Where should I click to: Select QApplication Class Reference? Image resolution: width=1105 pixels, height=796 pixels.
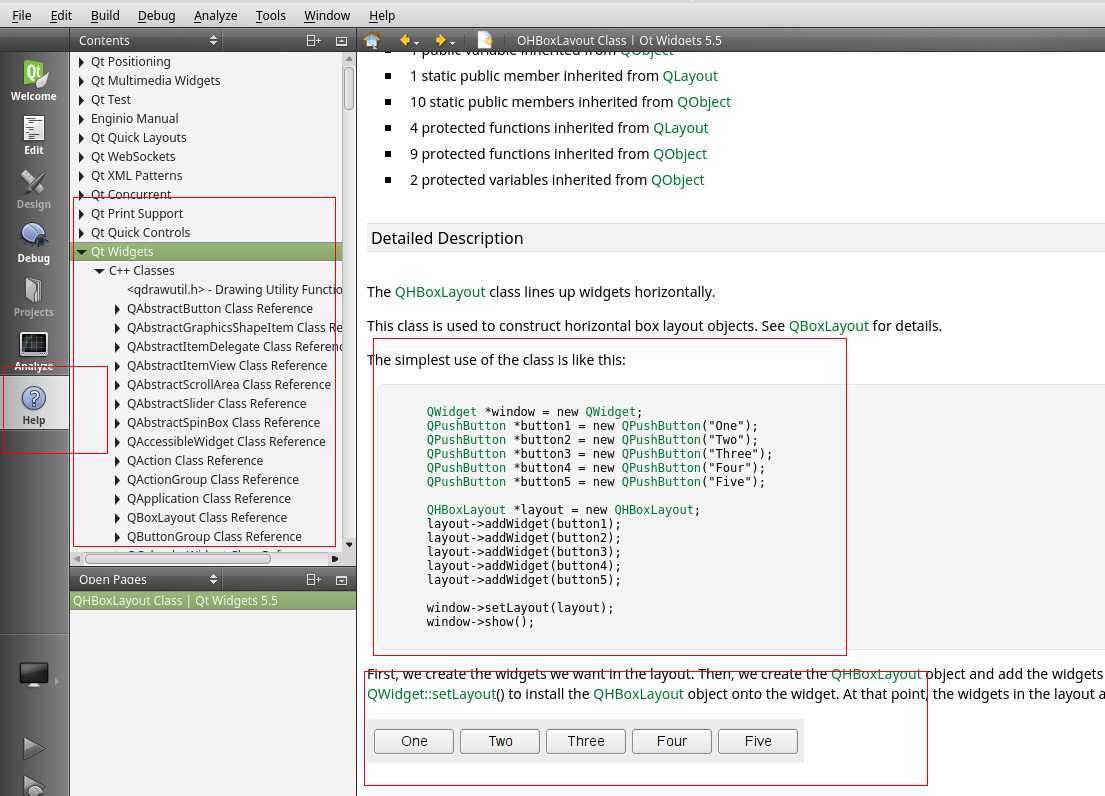point(209,499)
